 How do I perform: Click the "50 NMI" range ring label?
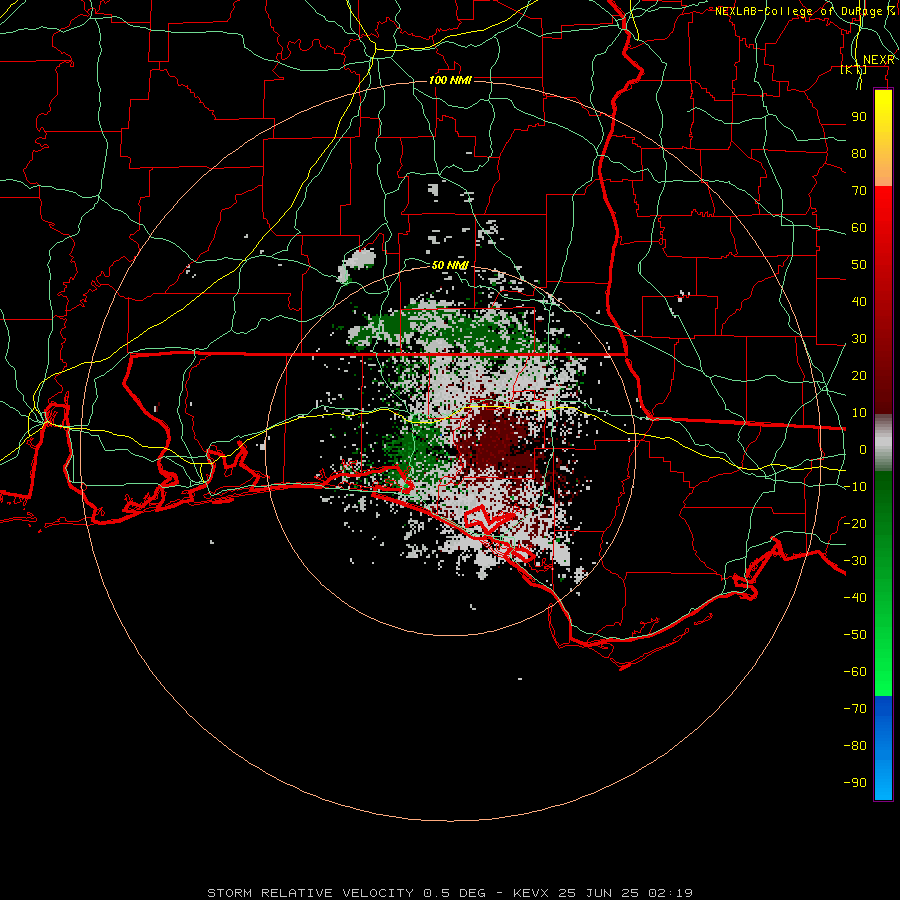point(451,265)
